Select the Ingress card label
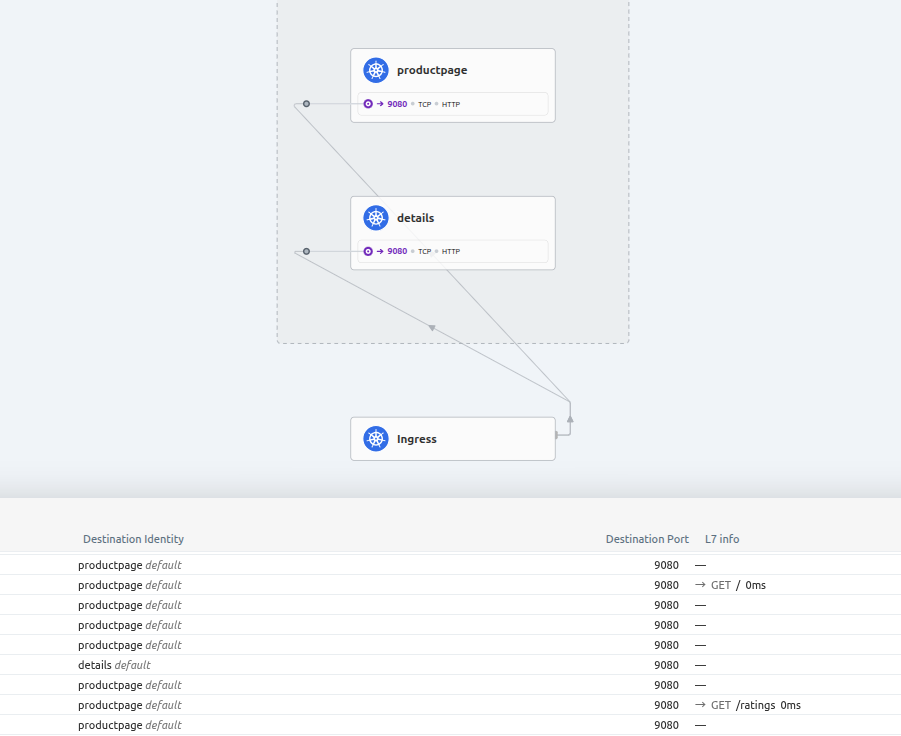901x736 pixels. coord(417,439)
